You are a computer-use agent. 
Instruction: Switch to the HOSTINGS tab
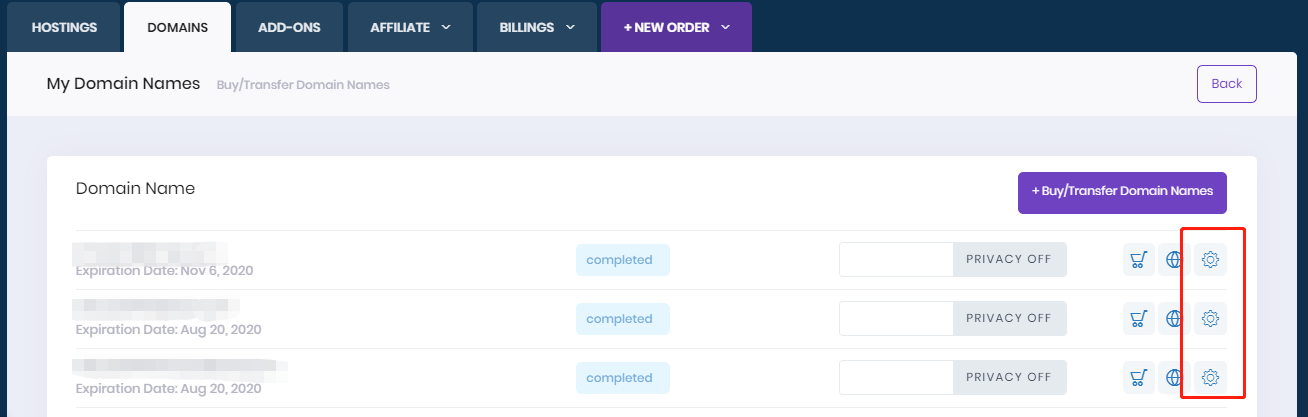point(64,27)
